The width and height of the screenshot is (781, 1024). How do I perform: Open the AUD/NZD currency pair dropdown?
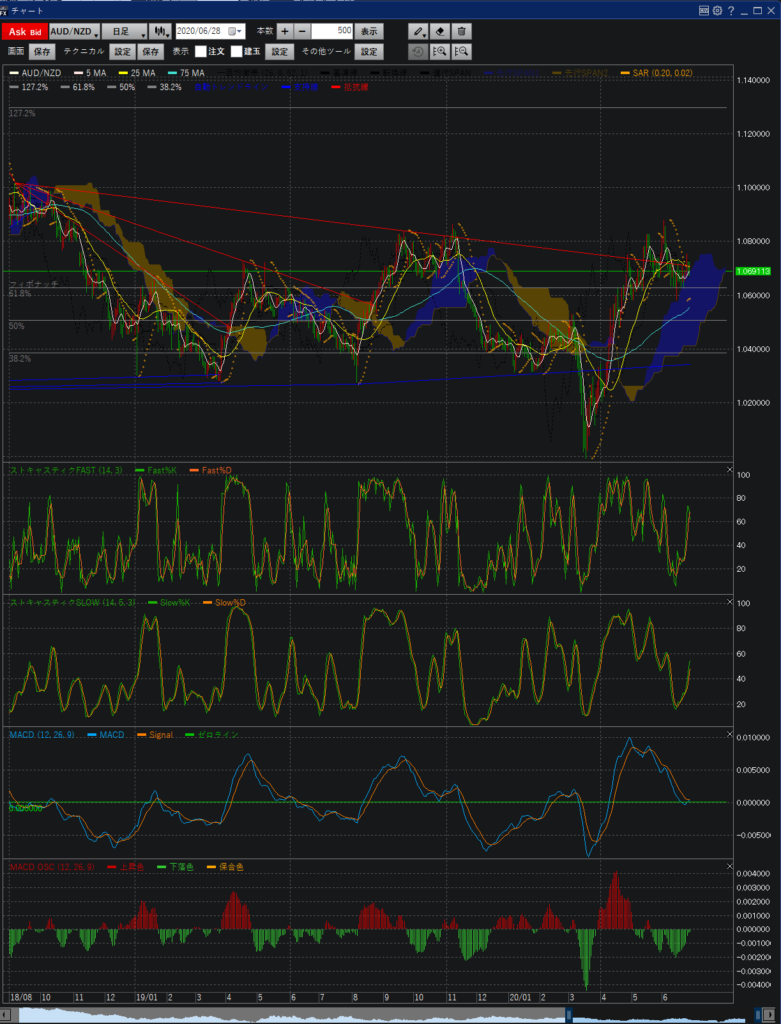74,31
